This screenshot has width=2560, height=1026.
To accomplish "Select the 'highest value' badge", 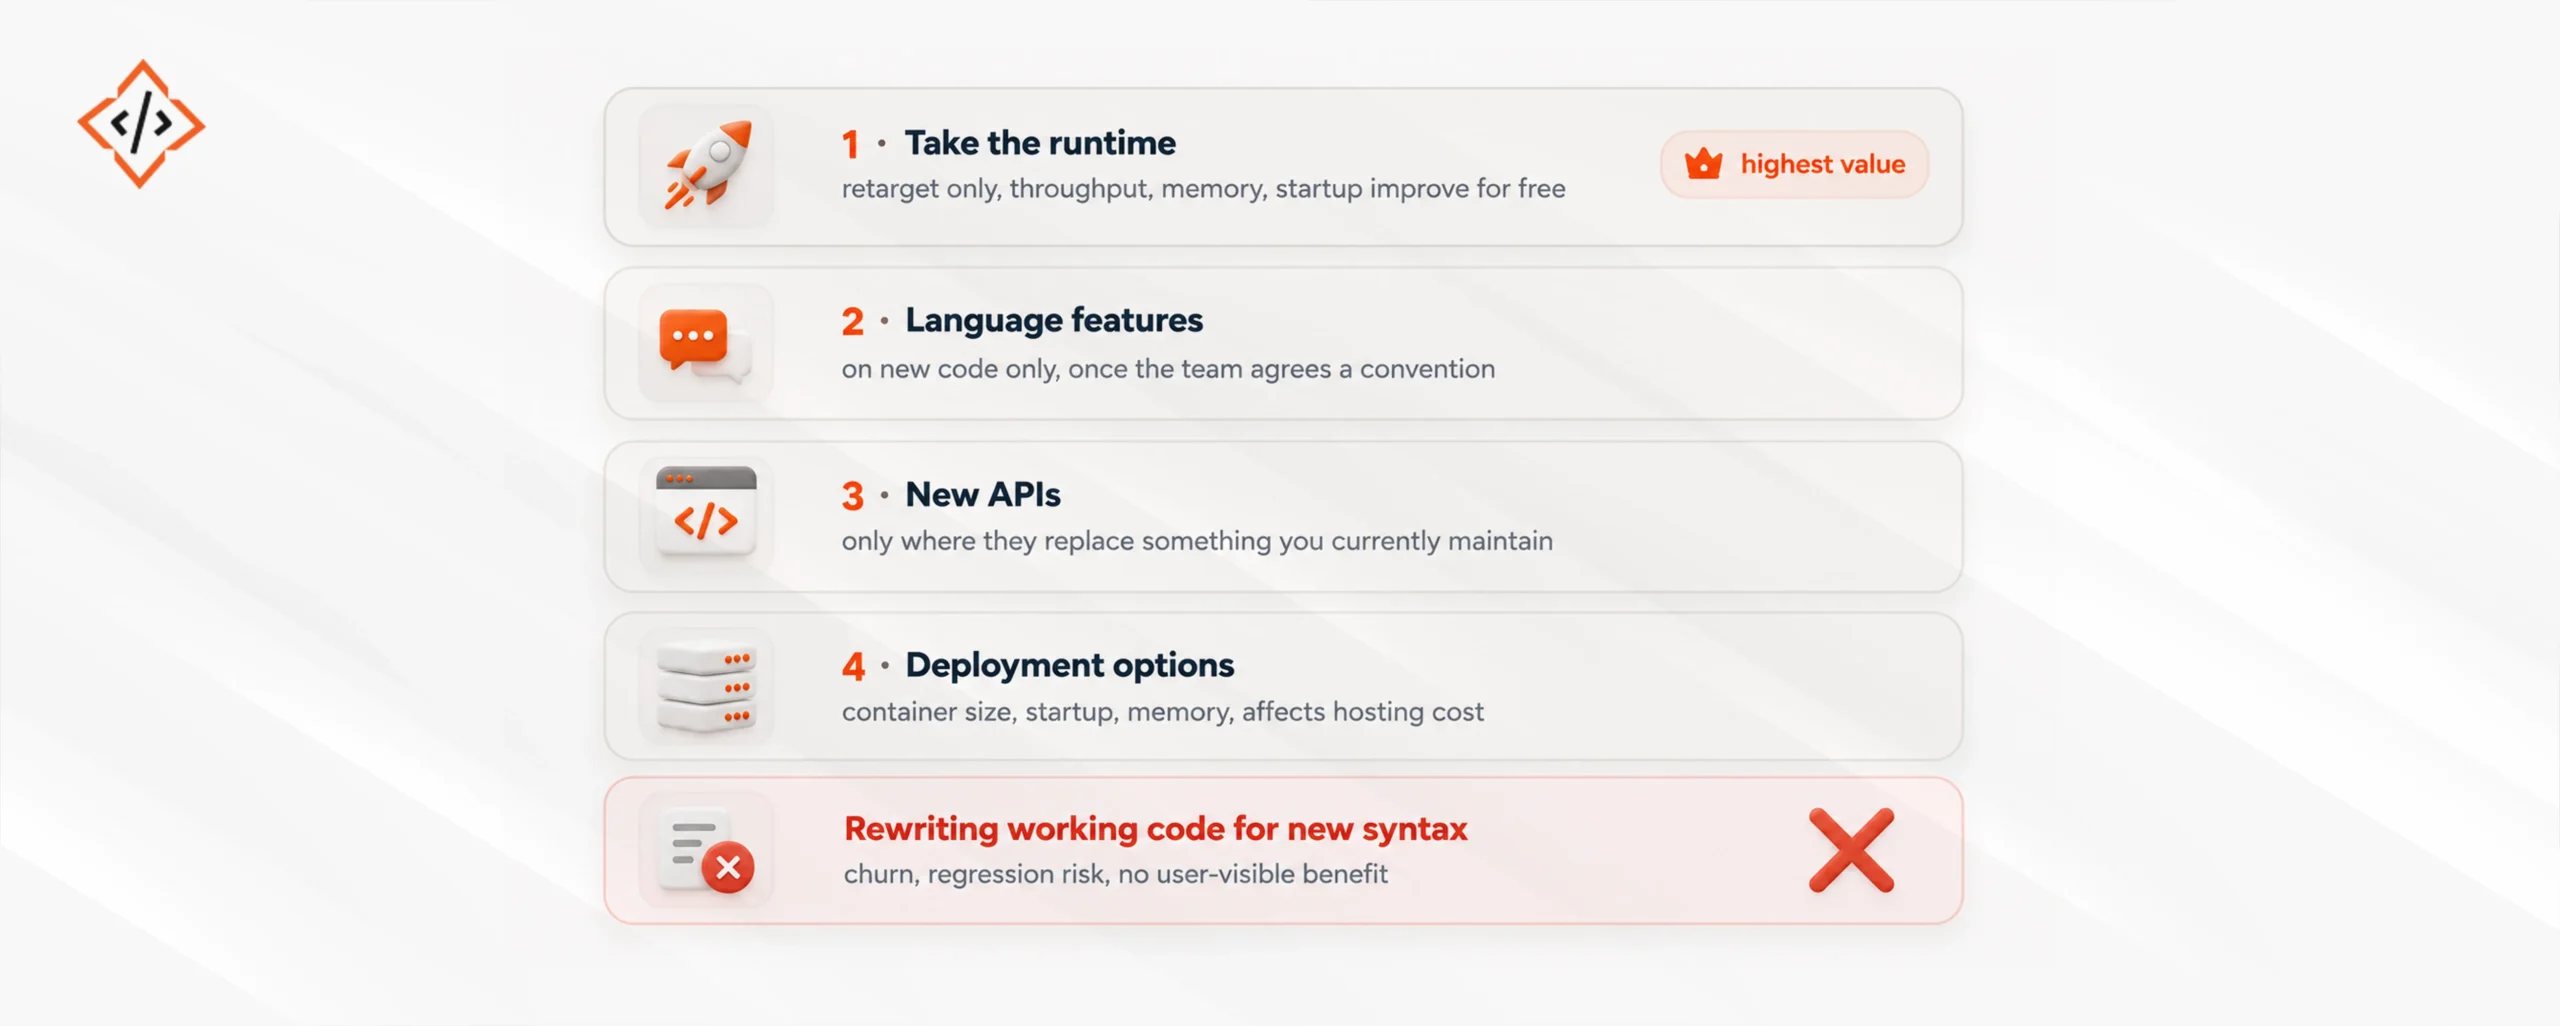I will (1794, 164).
